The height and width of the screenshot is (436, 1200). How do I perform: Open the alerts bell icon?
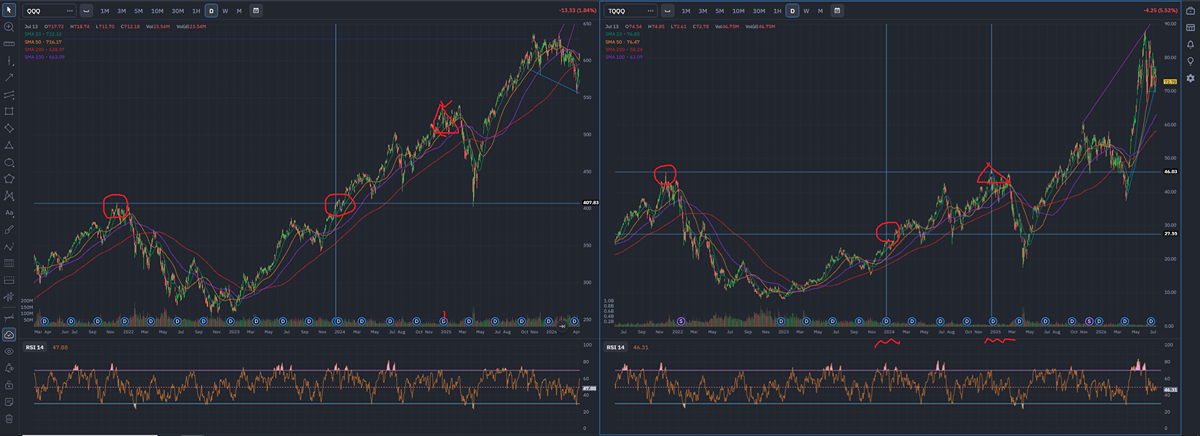1190,45
